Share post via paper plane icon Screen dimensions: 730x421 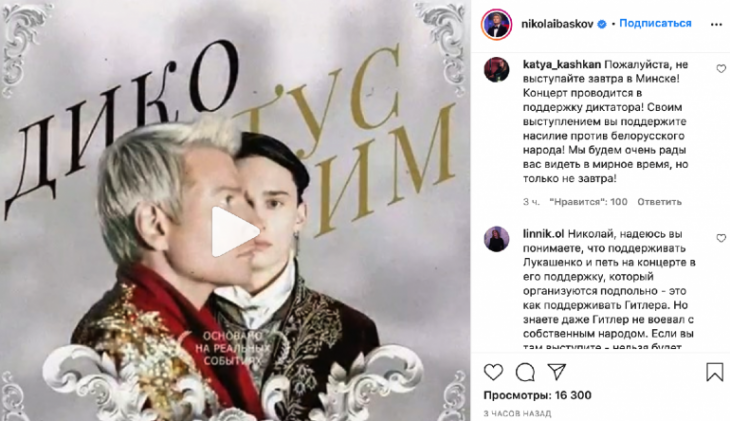click(556, 372)
